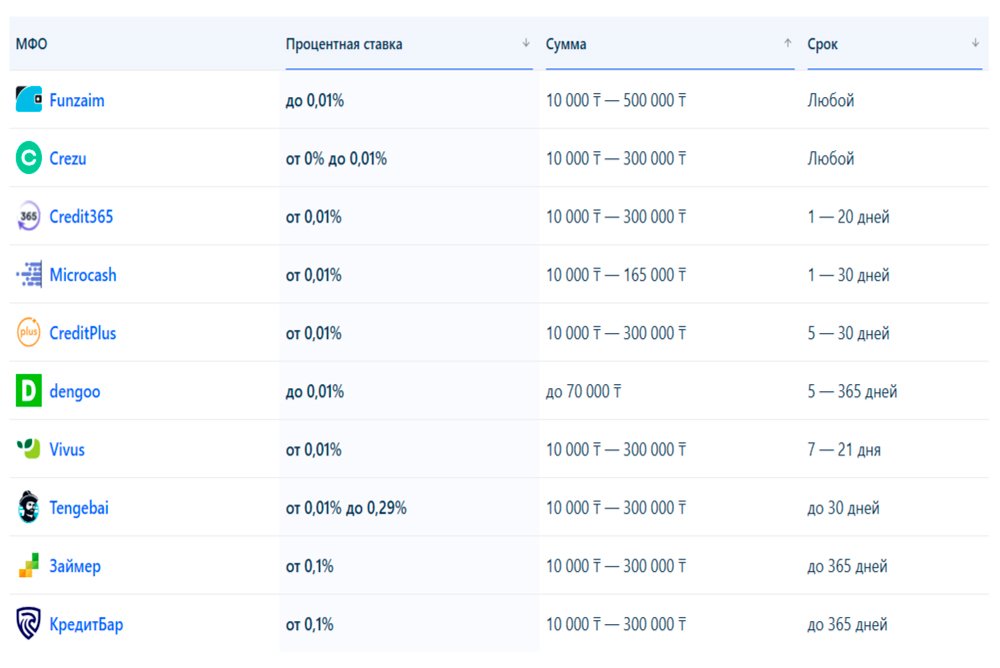Click Crezu amount '10 000 ₸ — 300 000 ₸'
This screenshot has width=1000, height=668.
[x=616, y=158]
